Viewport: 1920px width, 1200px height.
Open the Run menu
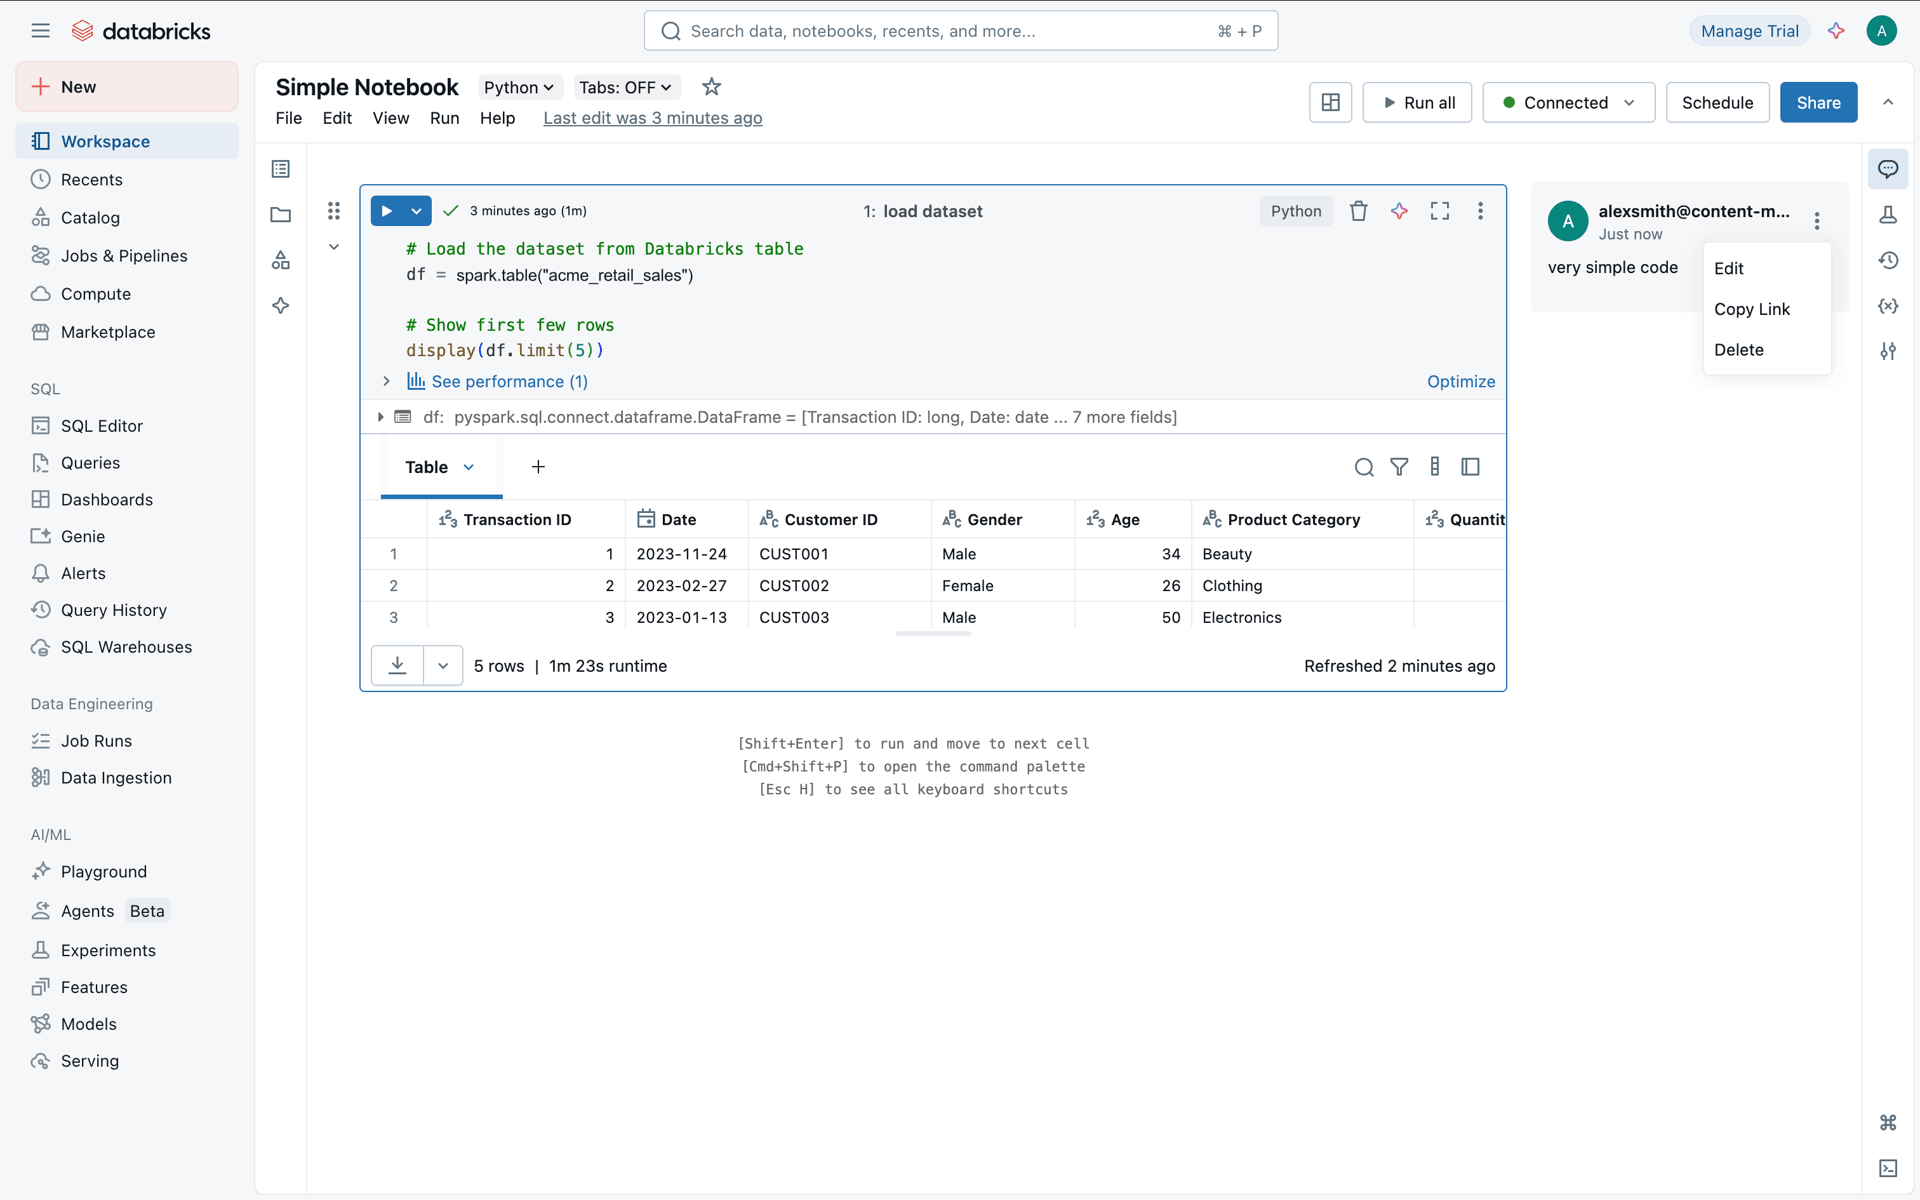[x=445, y=118]
